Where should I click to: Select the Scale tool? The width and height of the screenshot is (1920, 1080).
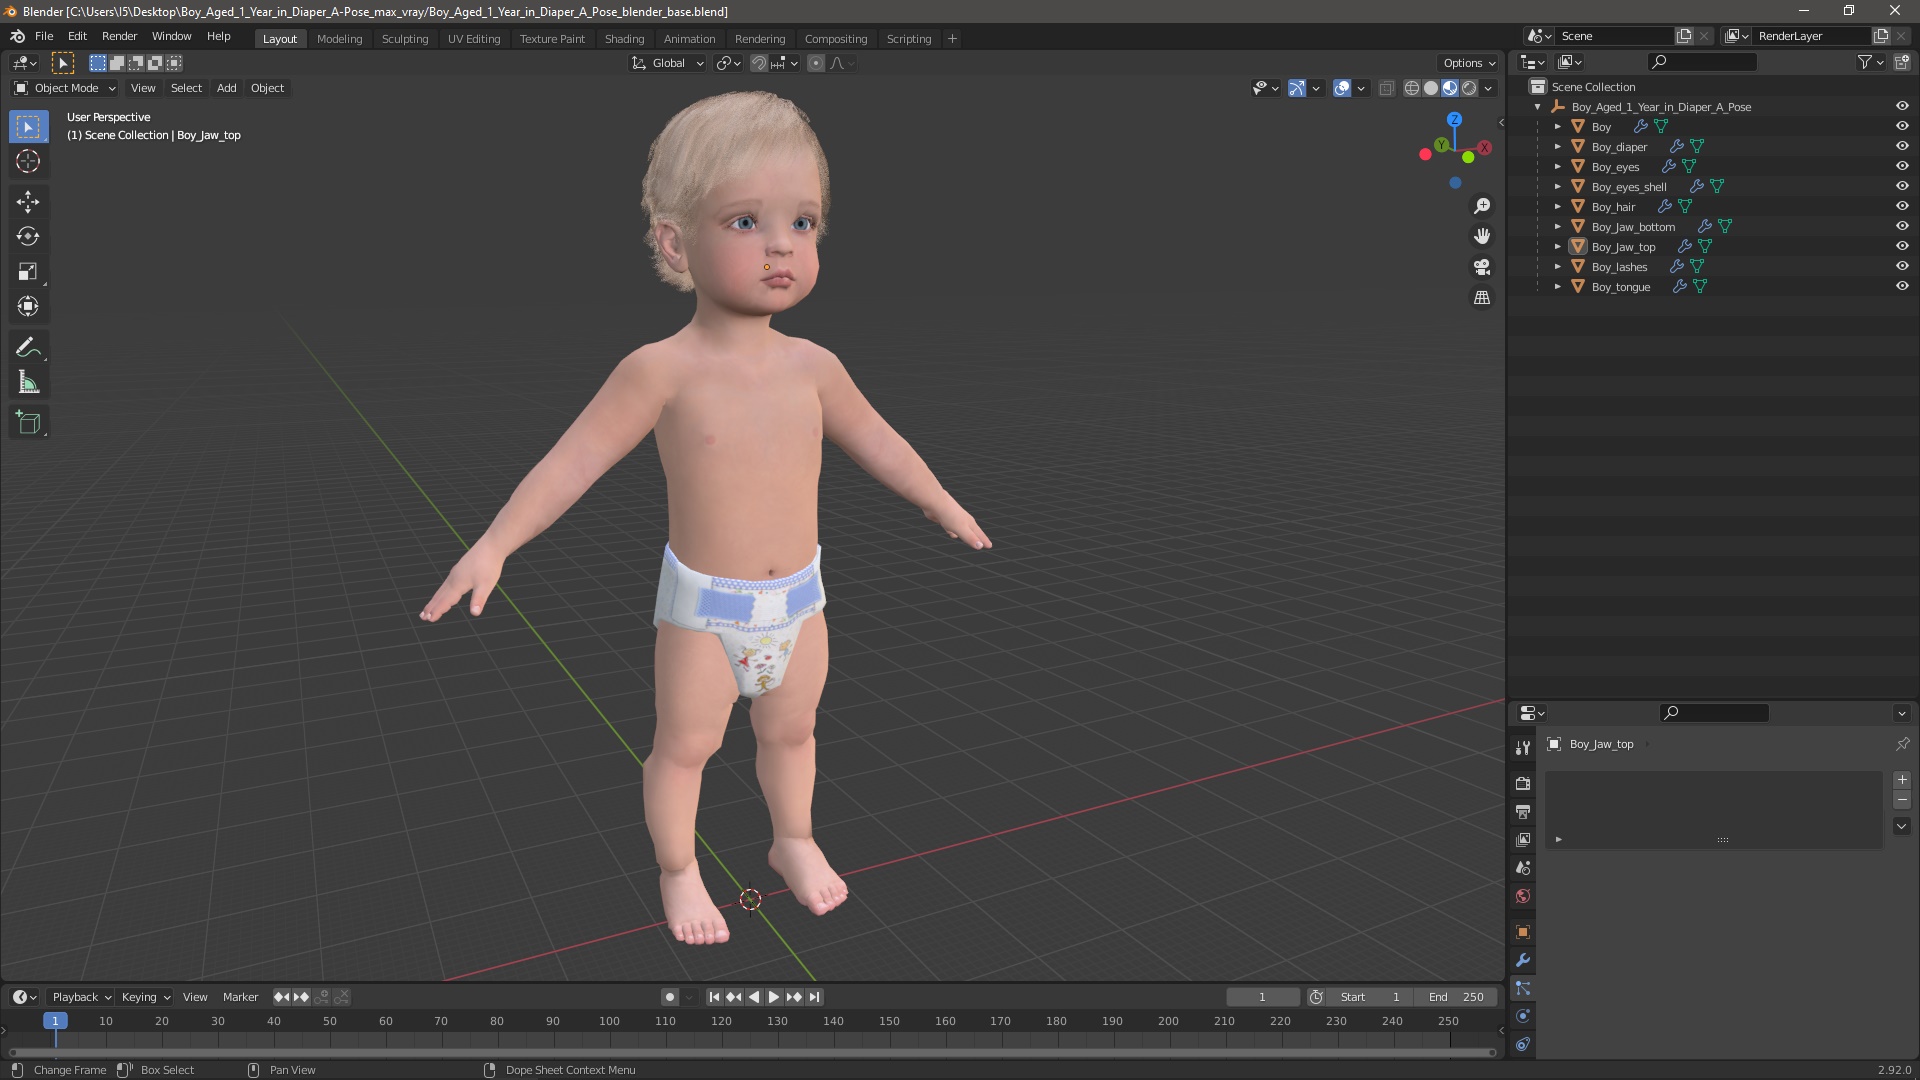tap(28, 272)
